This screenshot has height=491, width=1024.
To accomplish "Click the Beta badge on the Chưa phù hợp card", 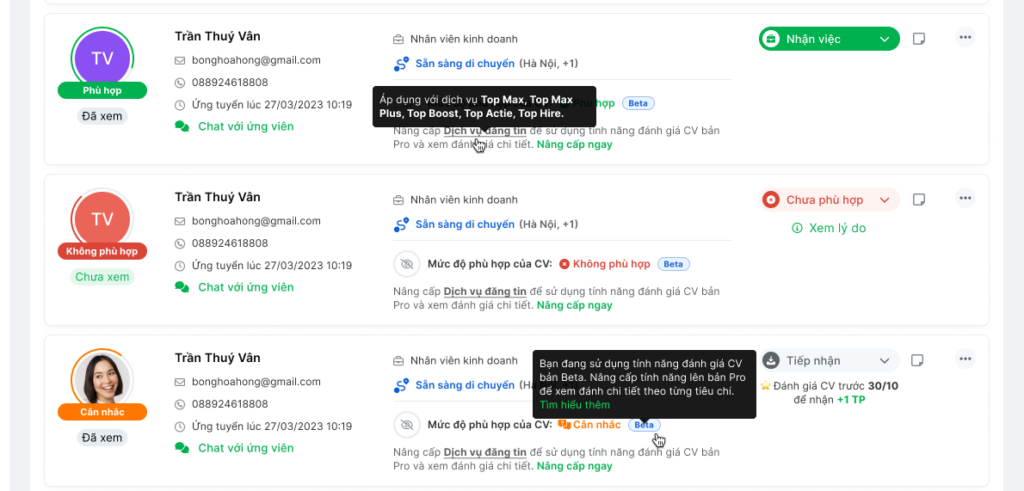I will click(x=673, y=264).
